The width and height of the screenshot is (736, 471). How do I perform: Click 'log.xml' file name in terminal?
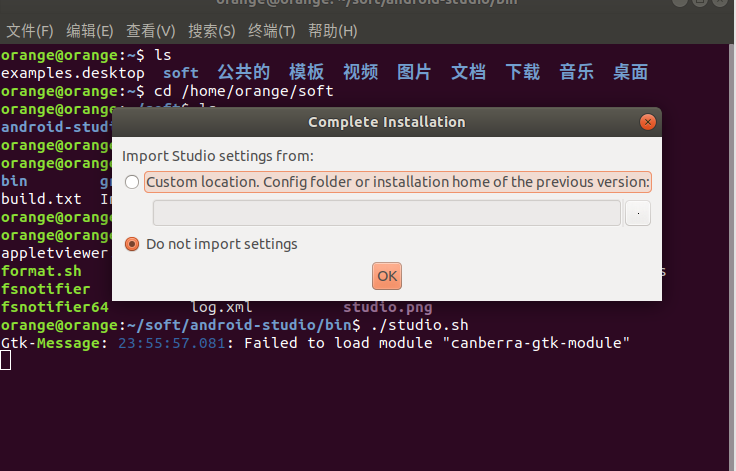tap(222, 308)
